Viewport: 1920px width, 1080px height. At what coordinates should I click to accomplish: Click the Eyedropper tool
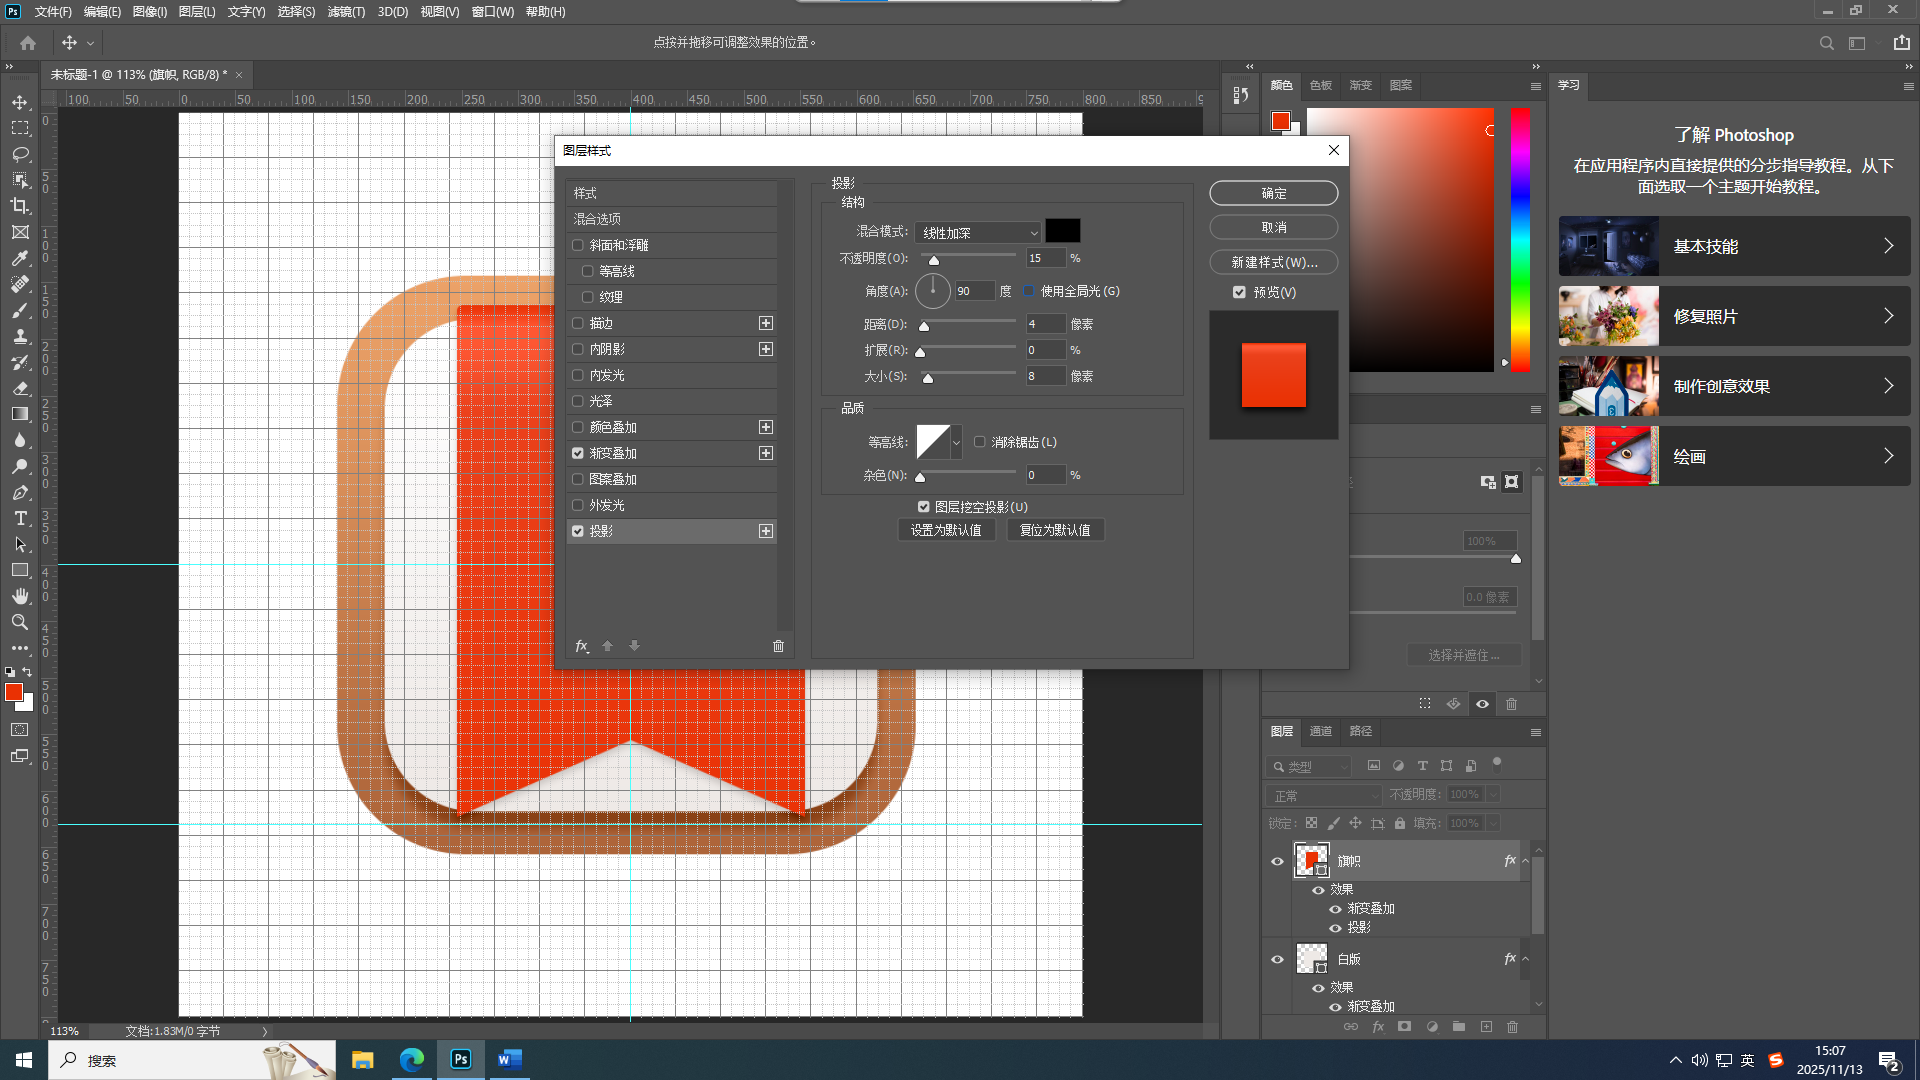pos(20,258)
